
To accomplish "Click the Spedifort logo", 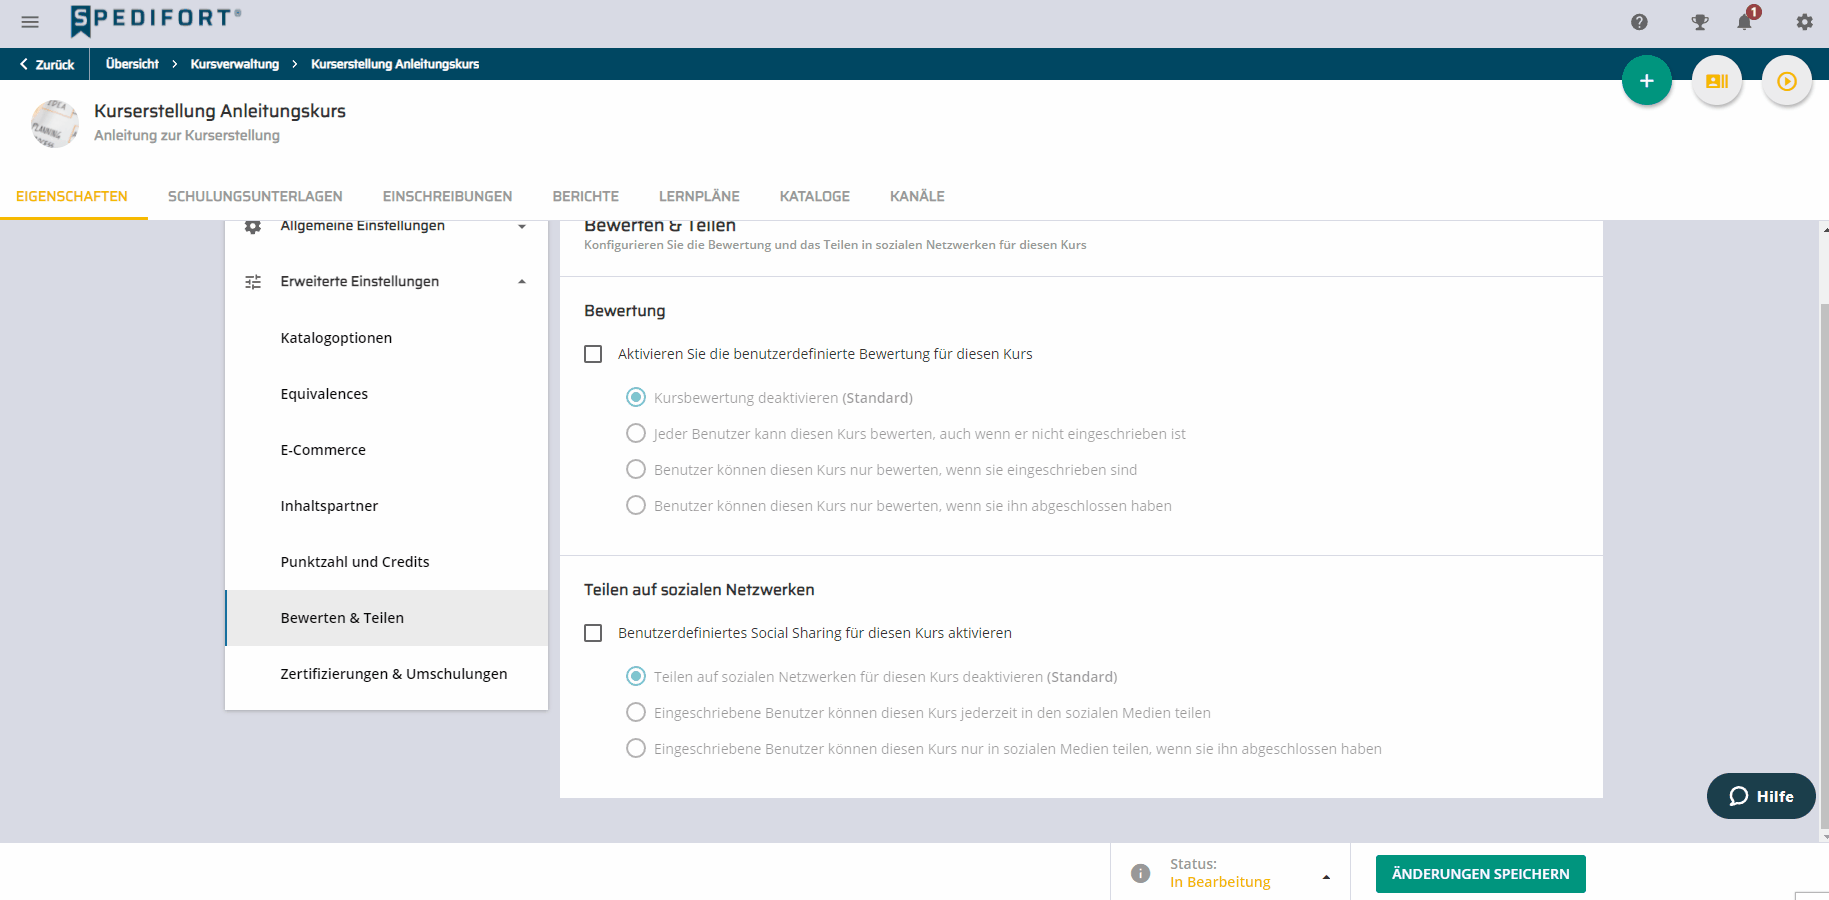I will (156, 20).
